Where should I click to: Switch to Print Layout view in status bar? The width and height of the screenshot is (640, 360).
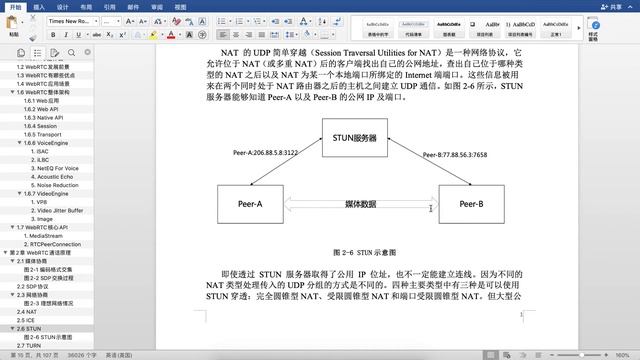[x=491, y=355]
